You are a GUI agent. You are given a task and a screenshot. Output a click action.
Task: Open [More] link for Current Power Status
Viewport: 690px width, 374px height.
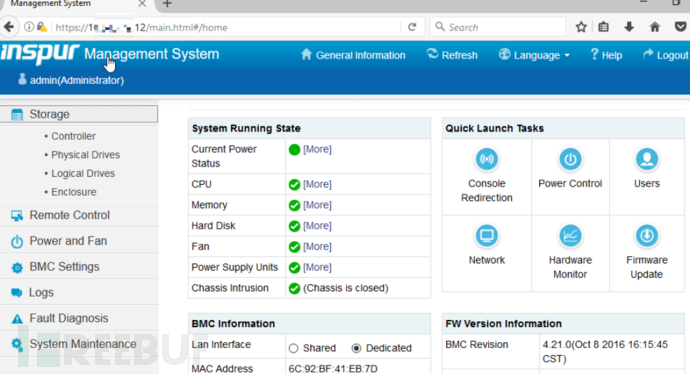[x=317, y=149]
